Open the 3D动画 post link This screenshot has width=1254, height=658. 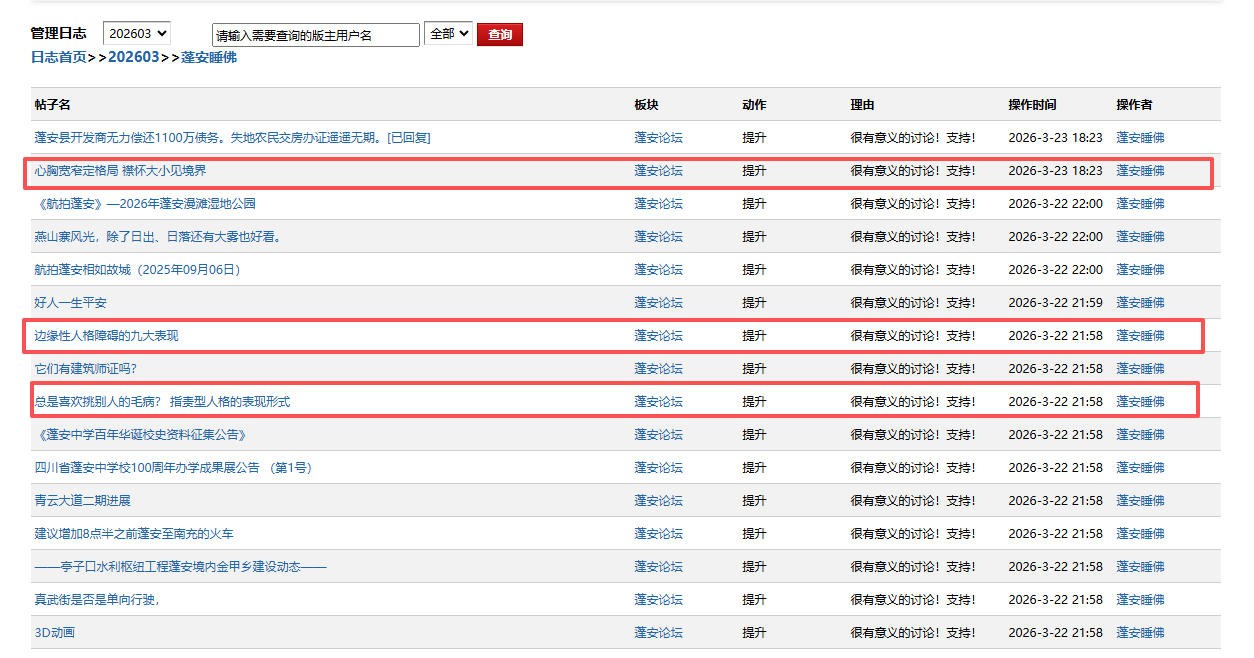click(55, 633)
